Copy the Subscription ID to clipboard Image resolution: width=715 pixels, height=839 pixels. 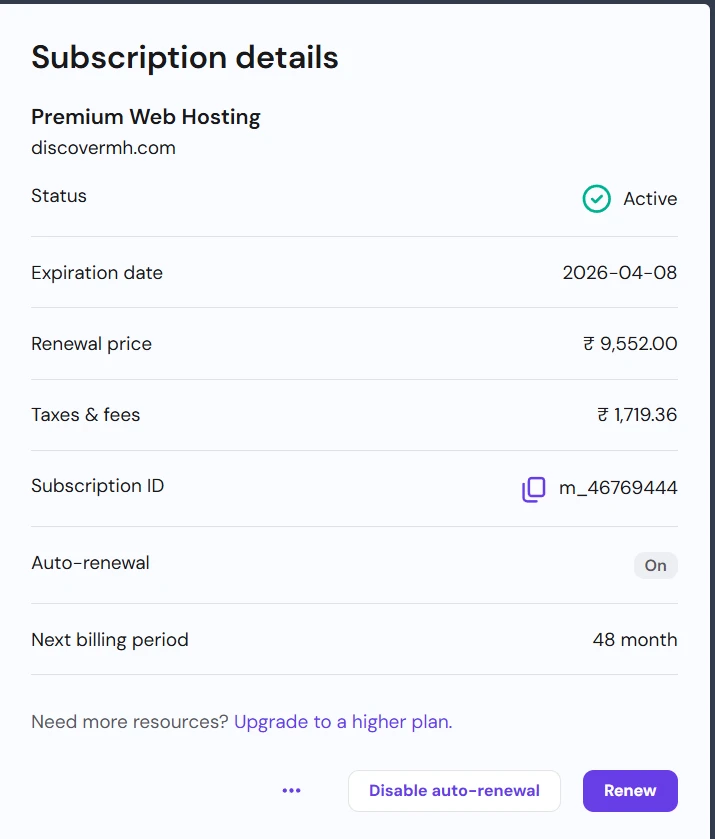coord(533,490)
